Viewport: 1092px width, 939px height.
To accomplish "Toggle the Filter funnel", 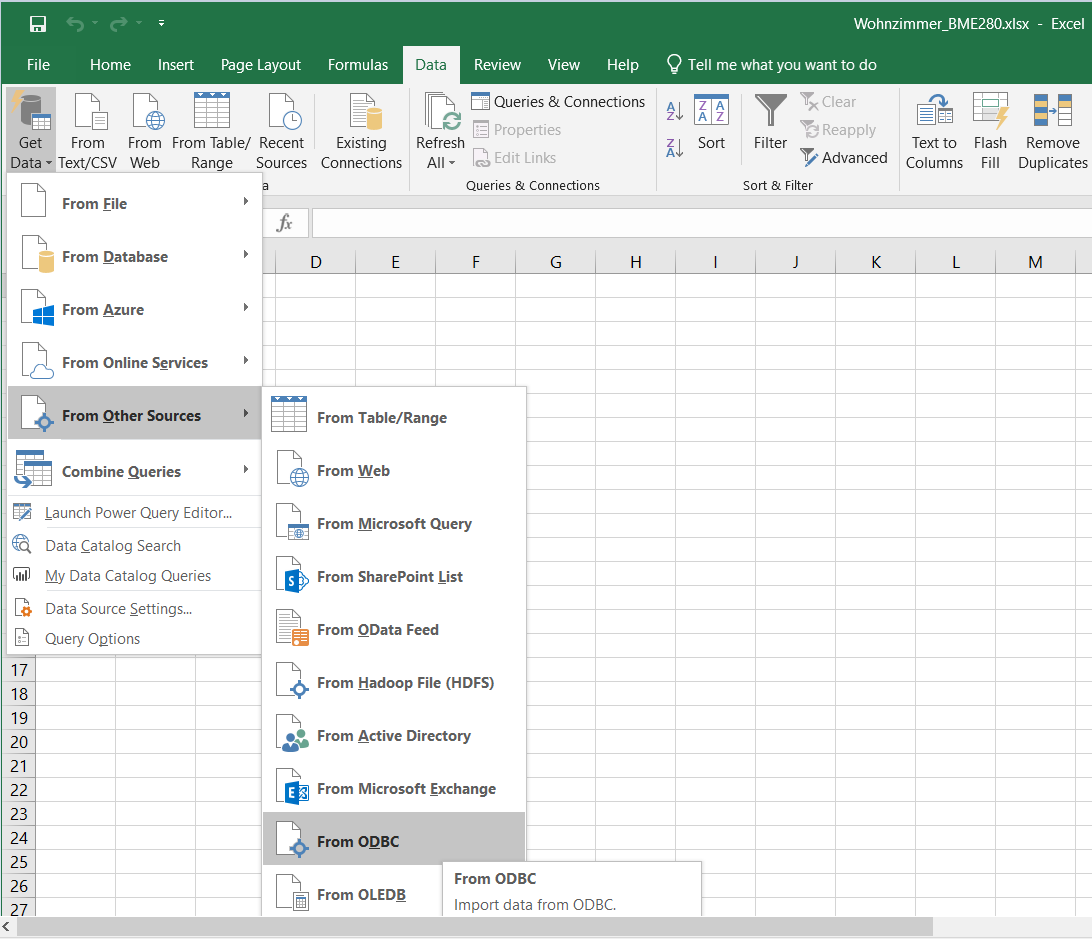I will click(770, 123).
